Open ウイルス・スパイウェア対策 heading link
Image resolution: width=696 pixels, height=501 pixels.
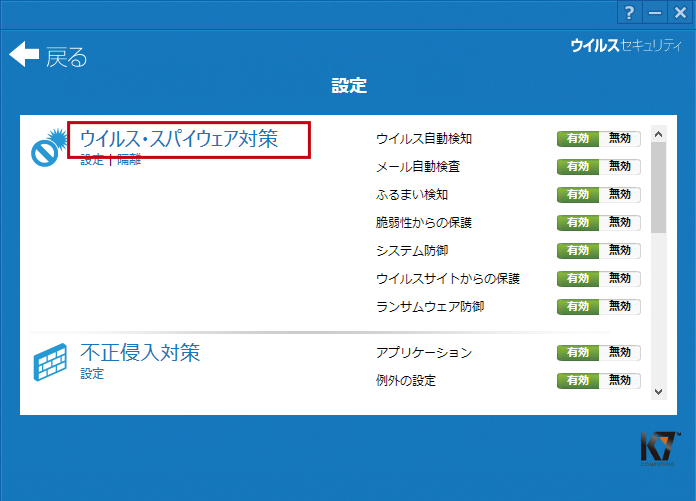point(179,138)
